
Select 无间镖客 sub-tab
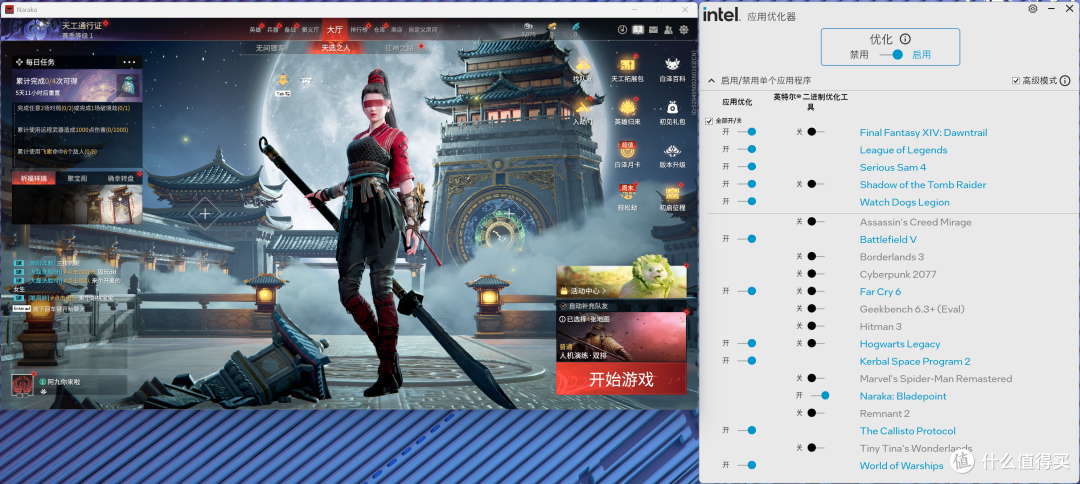270,48
